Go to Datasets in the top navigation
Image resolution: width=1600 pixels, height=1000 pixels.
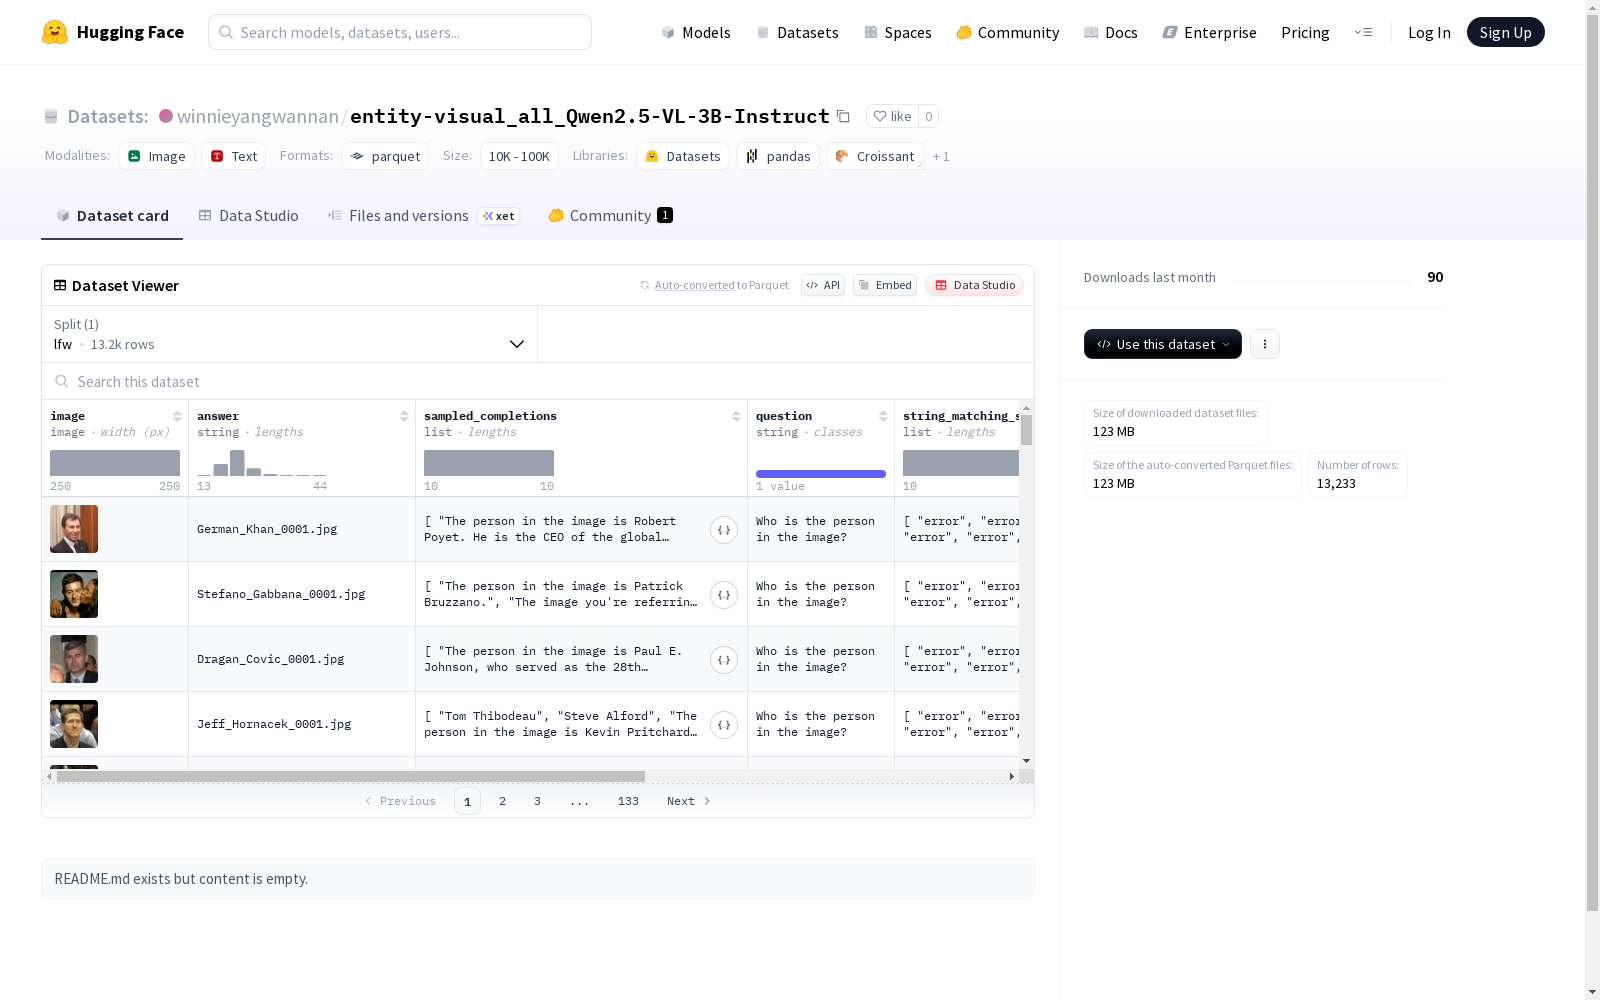(x=797, y=32)
